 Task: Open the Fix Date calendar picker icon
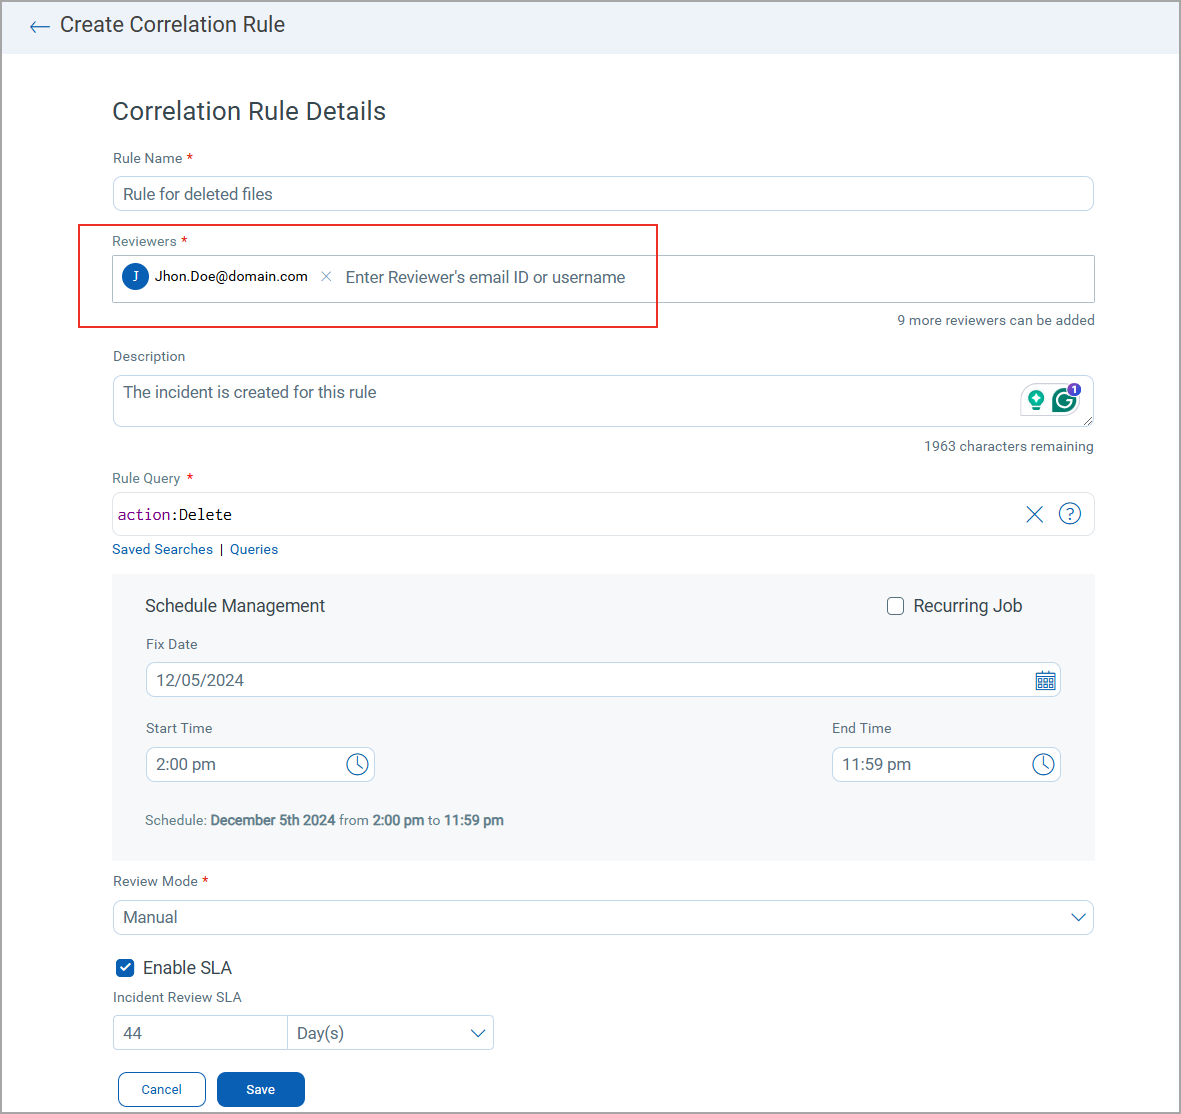[x=1045, y=681]
